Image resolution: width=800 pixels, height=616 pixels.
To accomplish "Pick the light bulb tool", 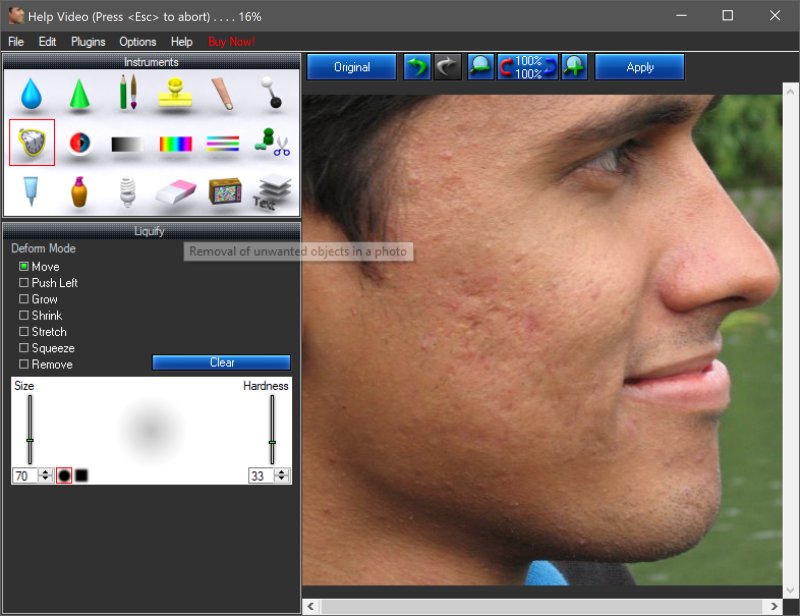I will tap(127, 192).
